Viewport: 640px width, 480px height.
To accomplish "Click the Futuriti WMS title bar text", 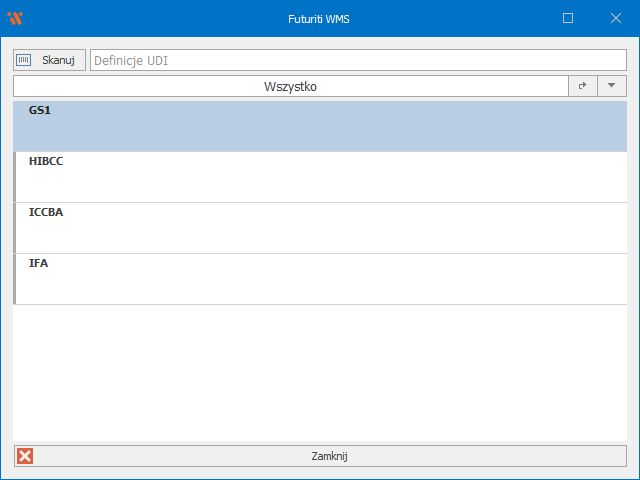I will pyautogui.click(x=319, y=18).
